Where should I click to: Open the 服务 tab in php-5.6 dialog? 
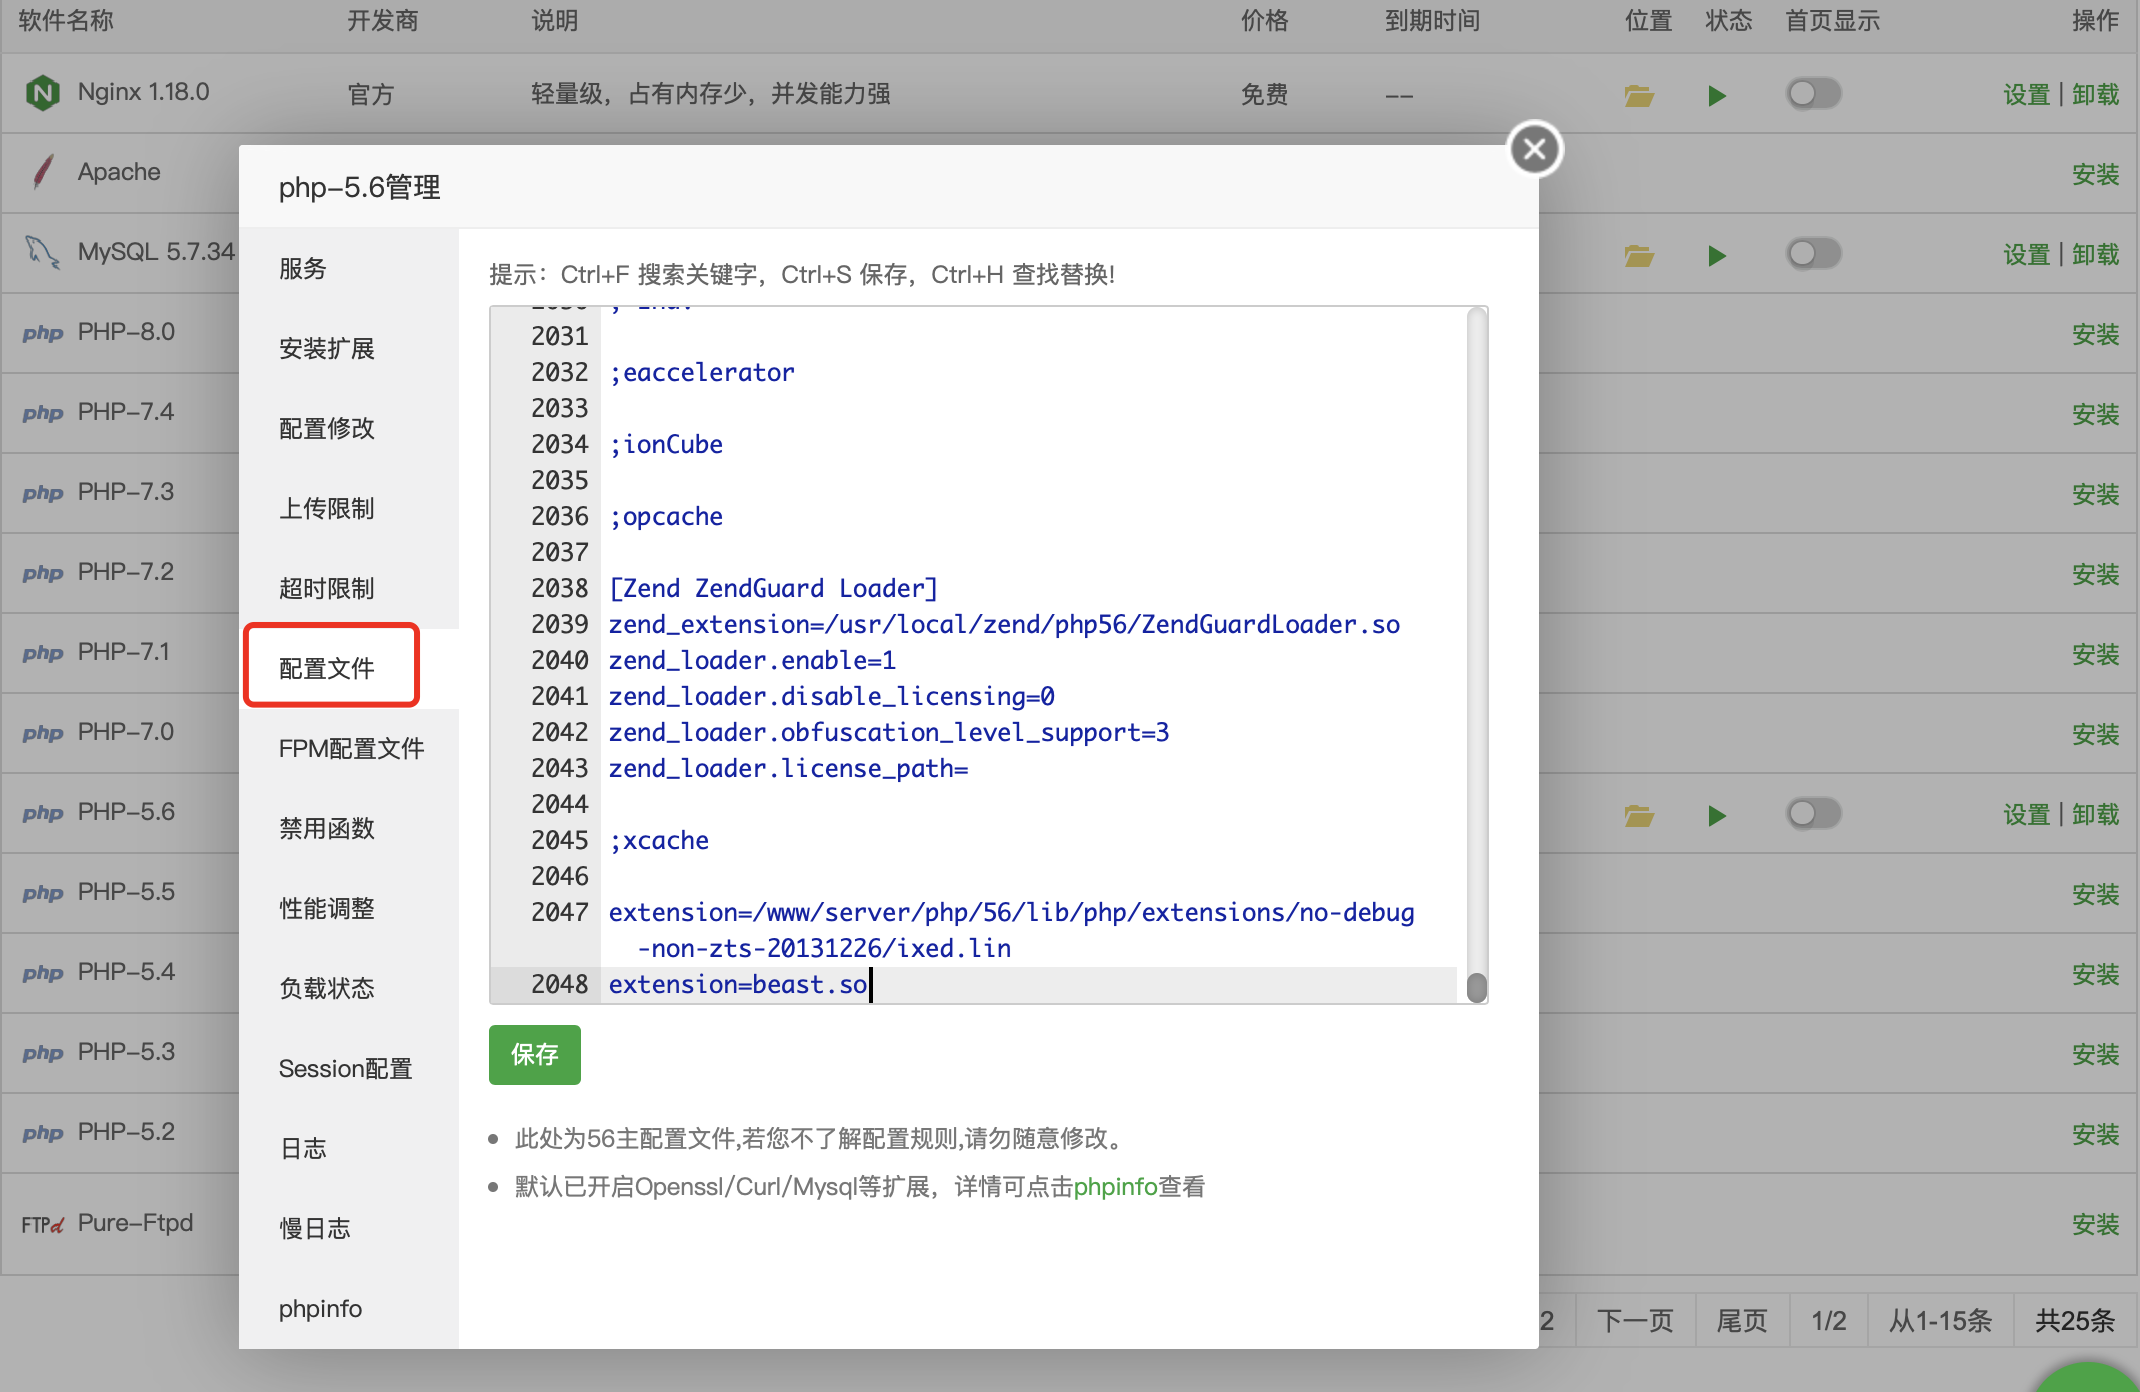349,269
